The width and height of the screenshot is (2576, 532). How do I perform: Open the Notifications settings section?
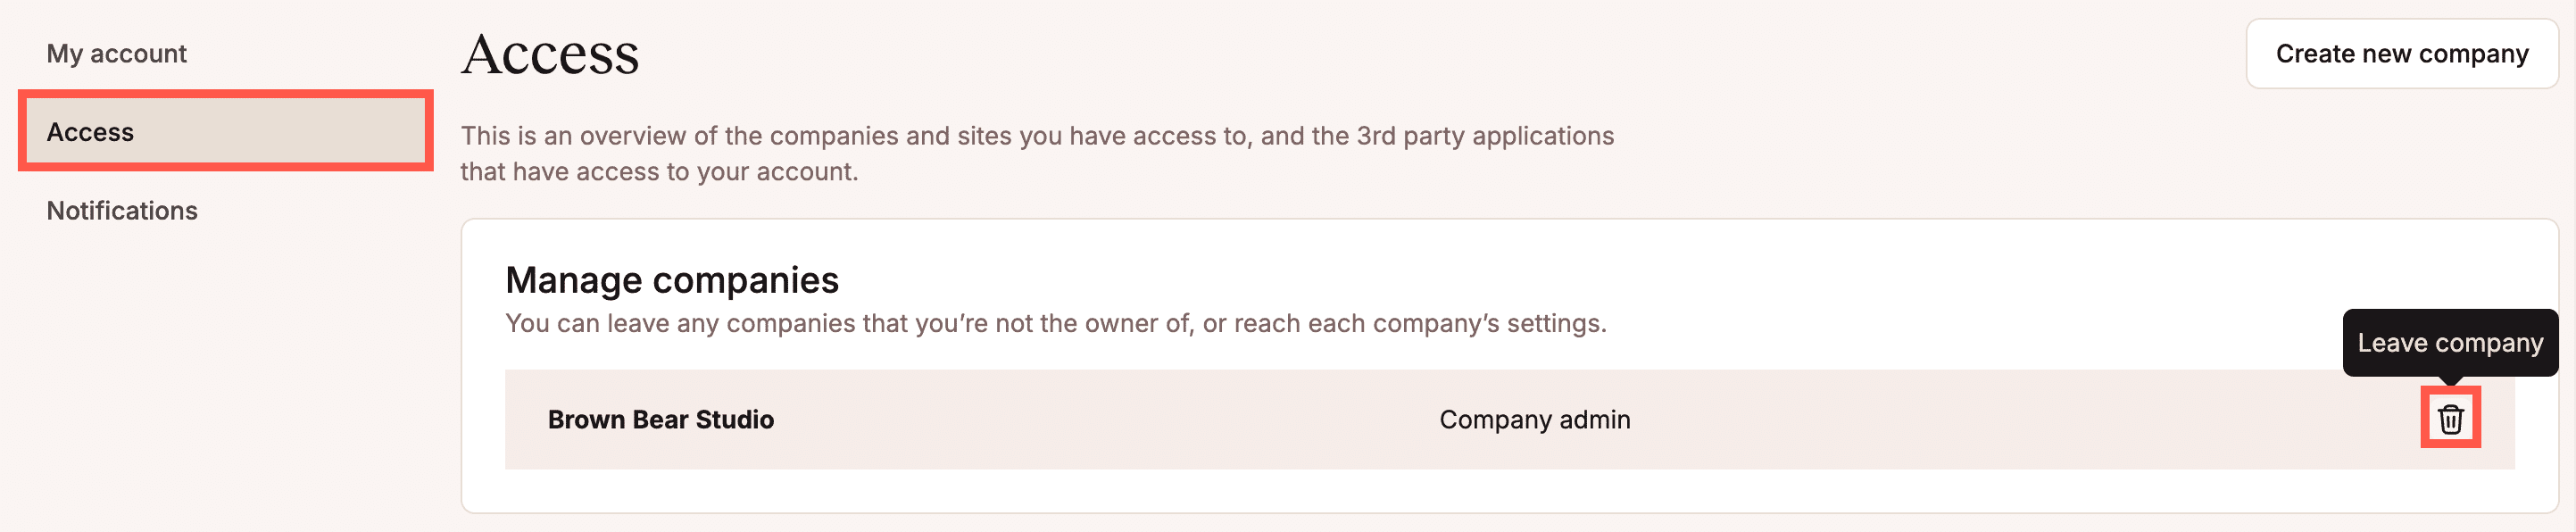(x=121, y=210)
